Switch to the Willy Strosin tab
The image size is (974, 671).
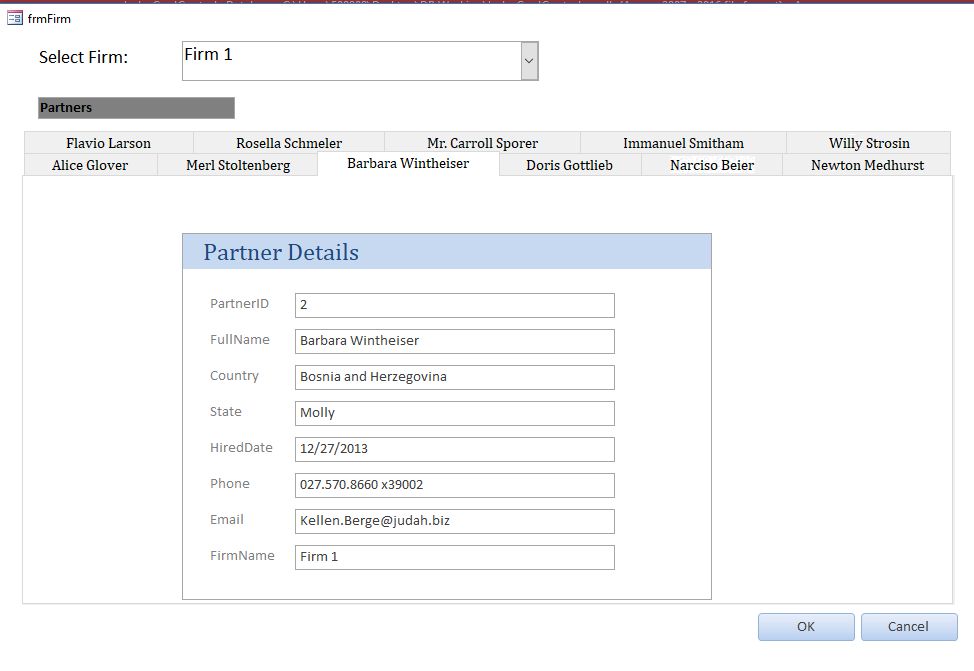pos(868,143)
